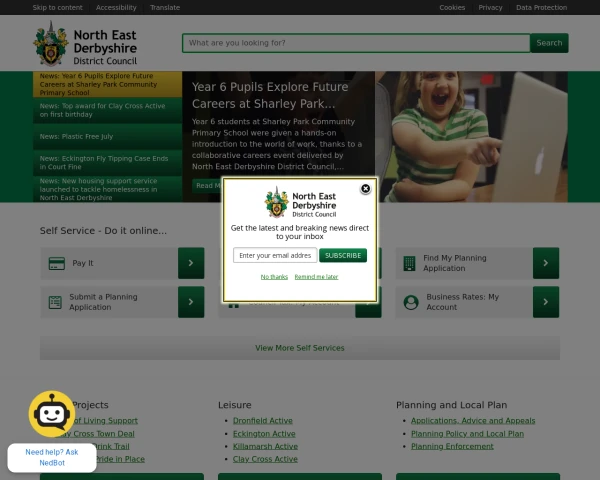Click the council crest logo inside popup

(276, 202)
